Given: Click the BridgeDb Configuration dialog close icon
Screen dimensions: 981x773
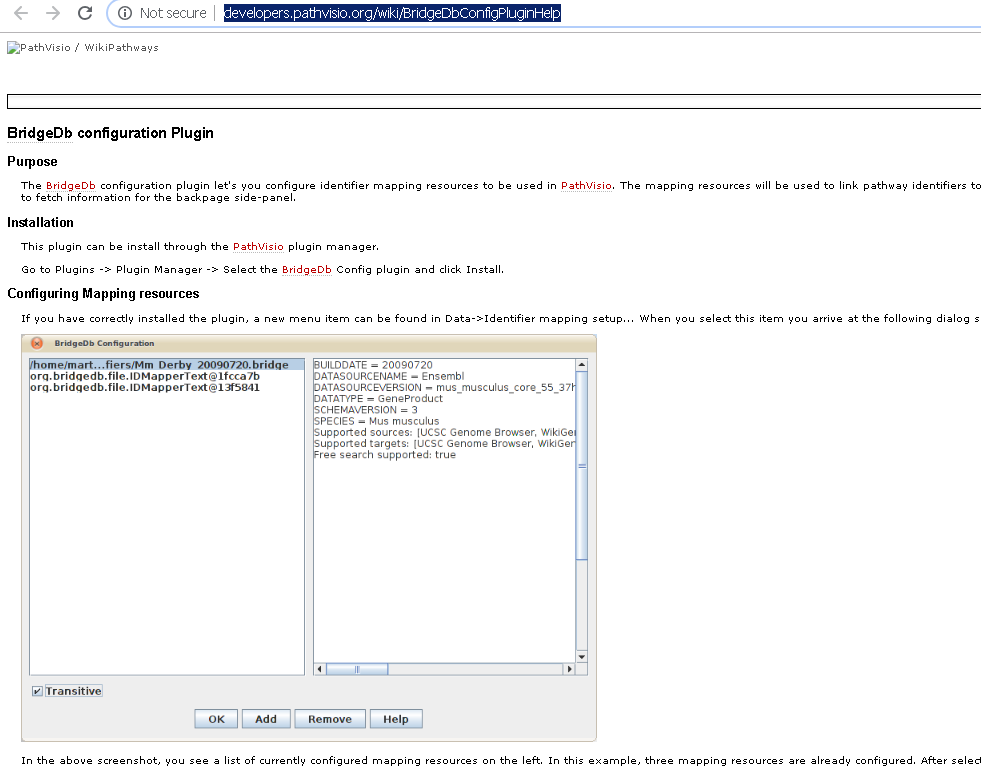Looking at the screenshot, I should click(x=37, y=343).
